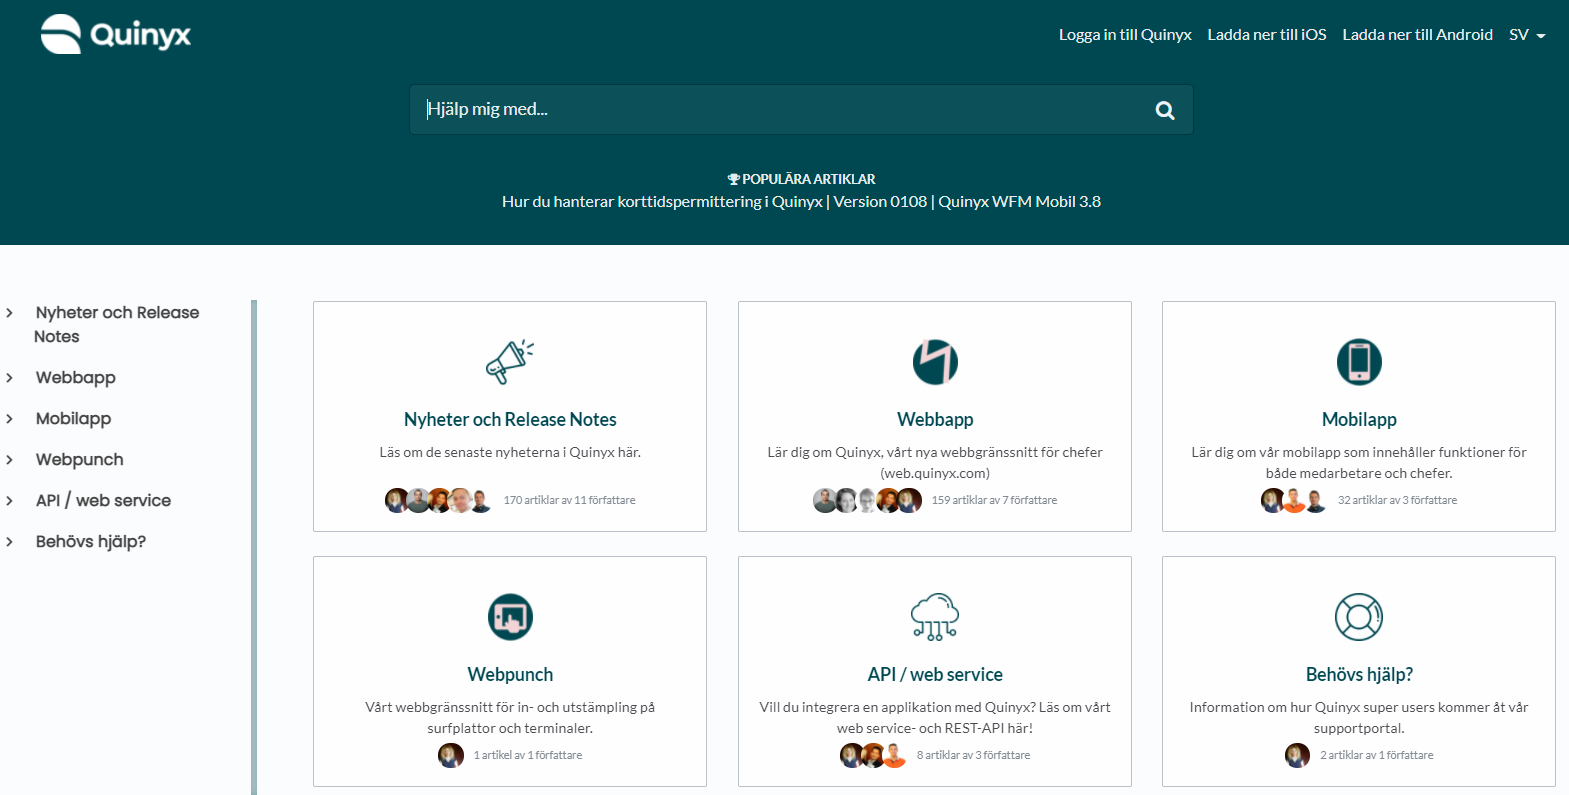Select Behövs hjälp? in the sidebar

pyautogui.click(x=91, y=542)
